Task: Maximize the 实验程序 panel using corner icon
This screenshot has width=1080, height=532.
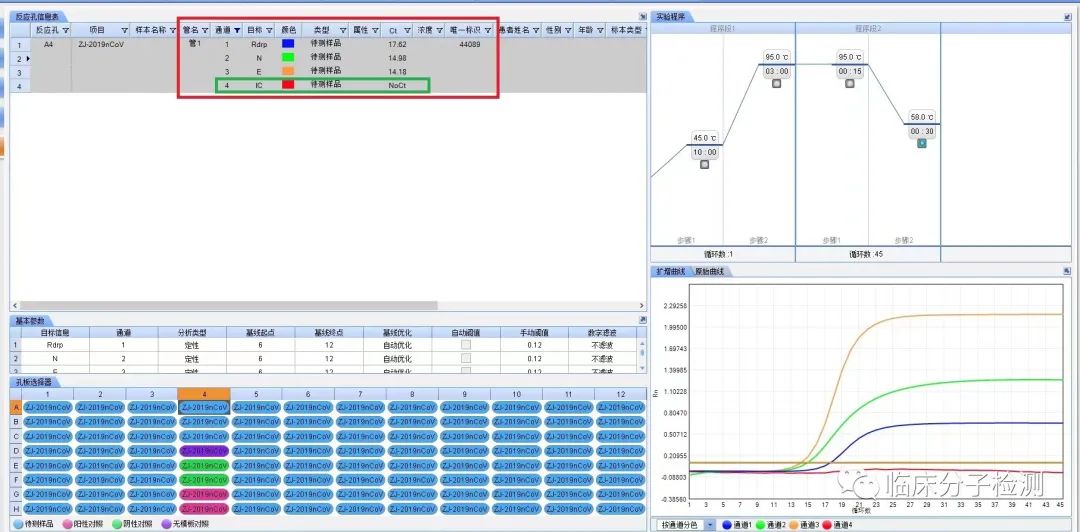Action: (x=1066, y=17)
